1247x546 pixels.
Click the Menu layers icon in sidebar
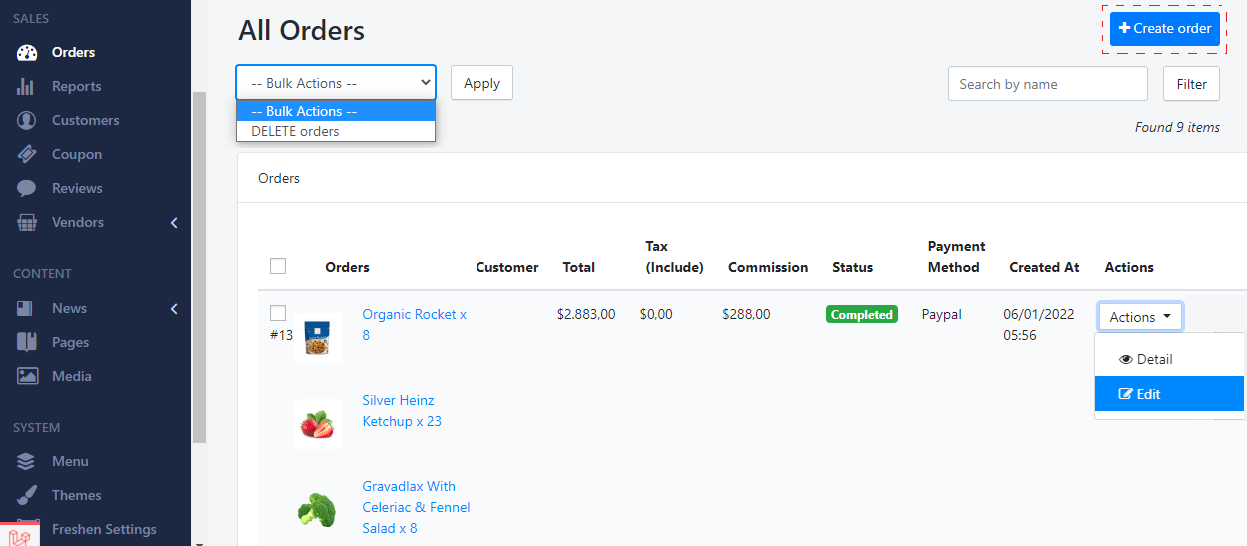pyautogui.click(x=27, y=462)
